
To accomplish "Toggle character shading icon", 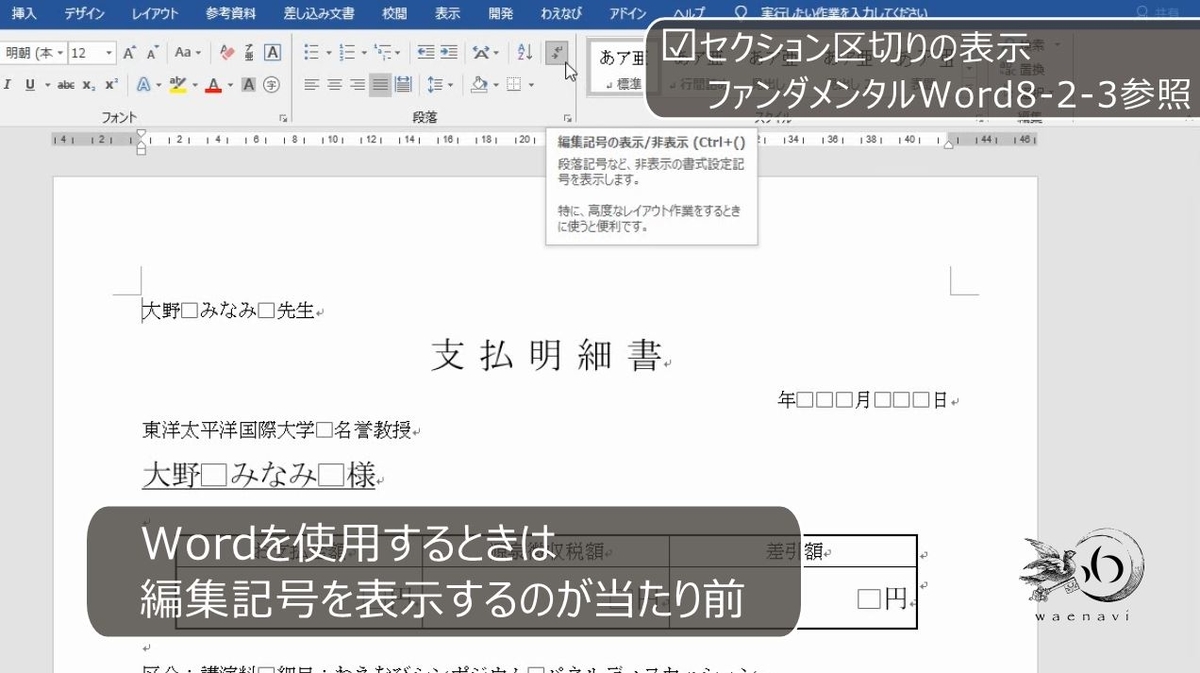I will 248,85.
